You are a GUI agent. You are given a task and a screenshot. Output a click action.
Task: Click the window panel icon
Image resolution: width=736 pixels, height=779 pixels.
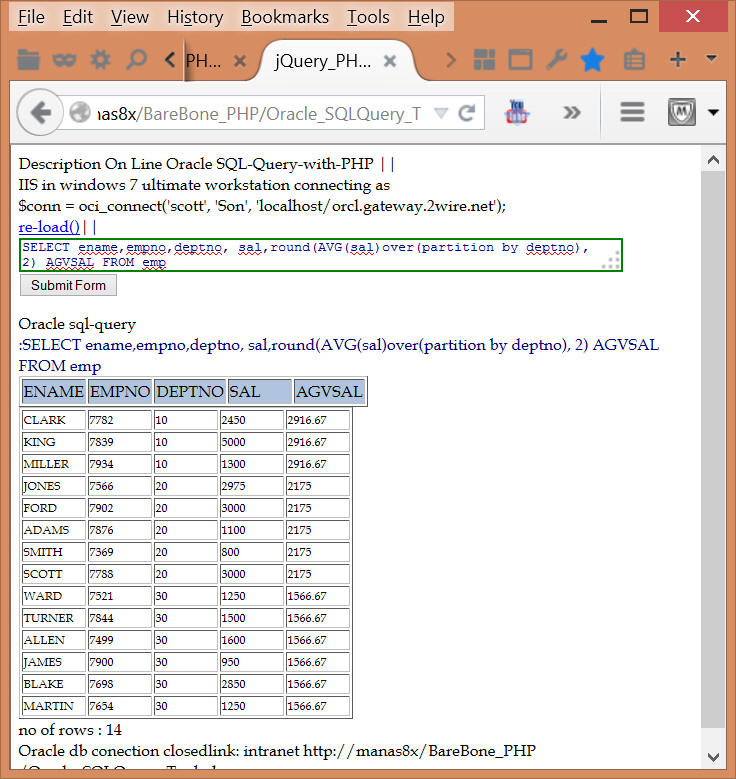[x=520, y=60]
